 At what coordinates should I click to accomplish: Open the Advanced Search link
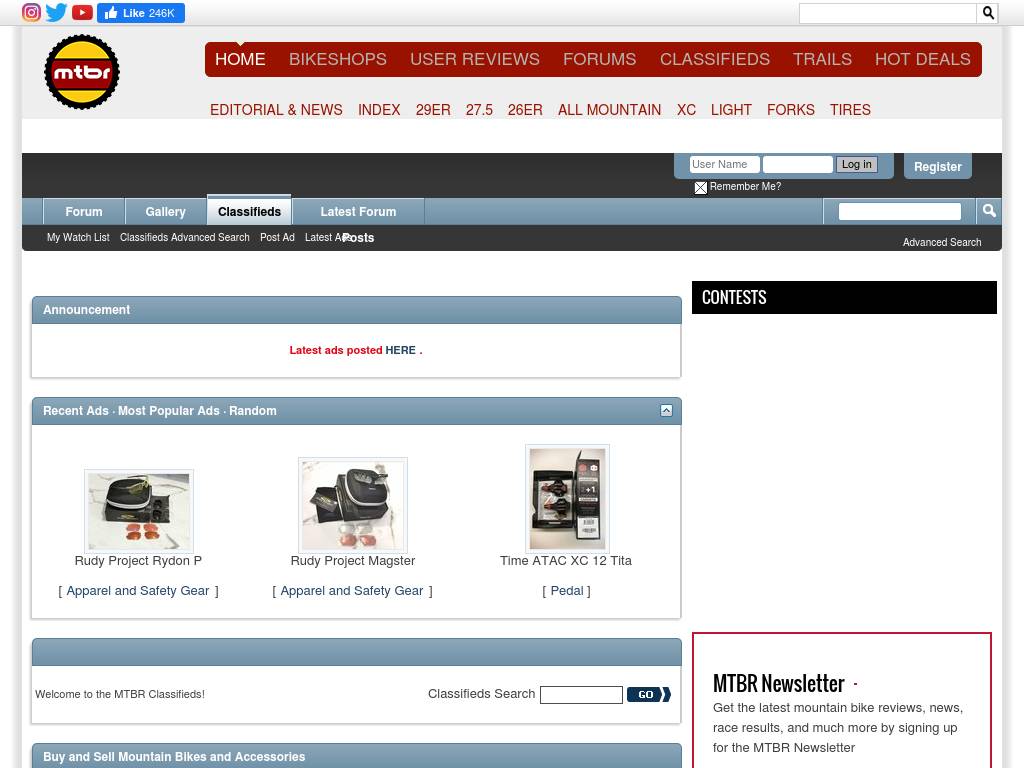tap(941, 243)
